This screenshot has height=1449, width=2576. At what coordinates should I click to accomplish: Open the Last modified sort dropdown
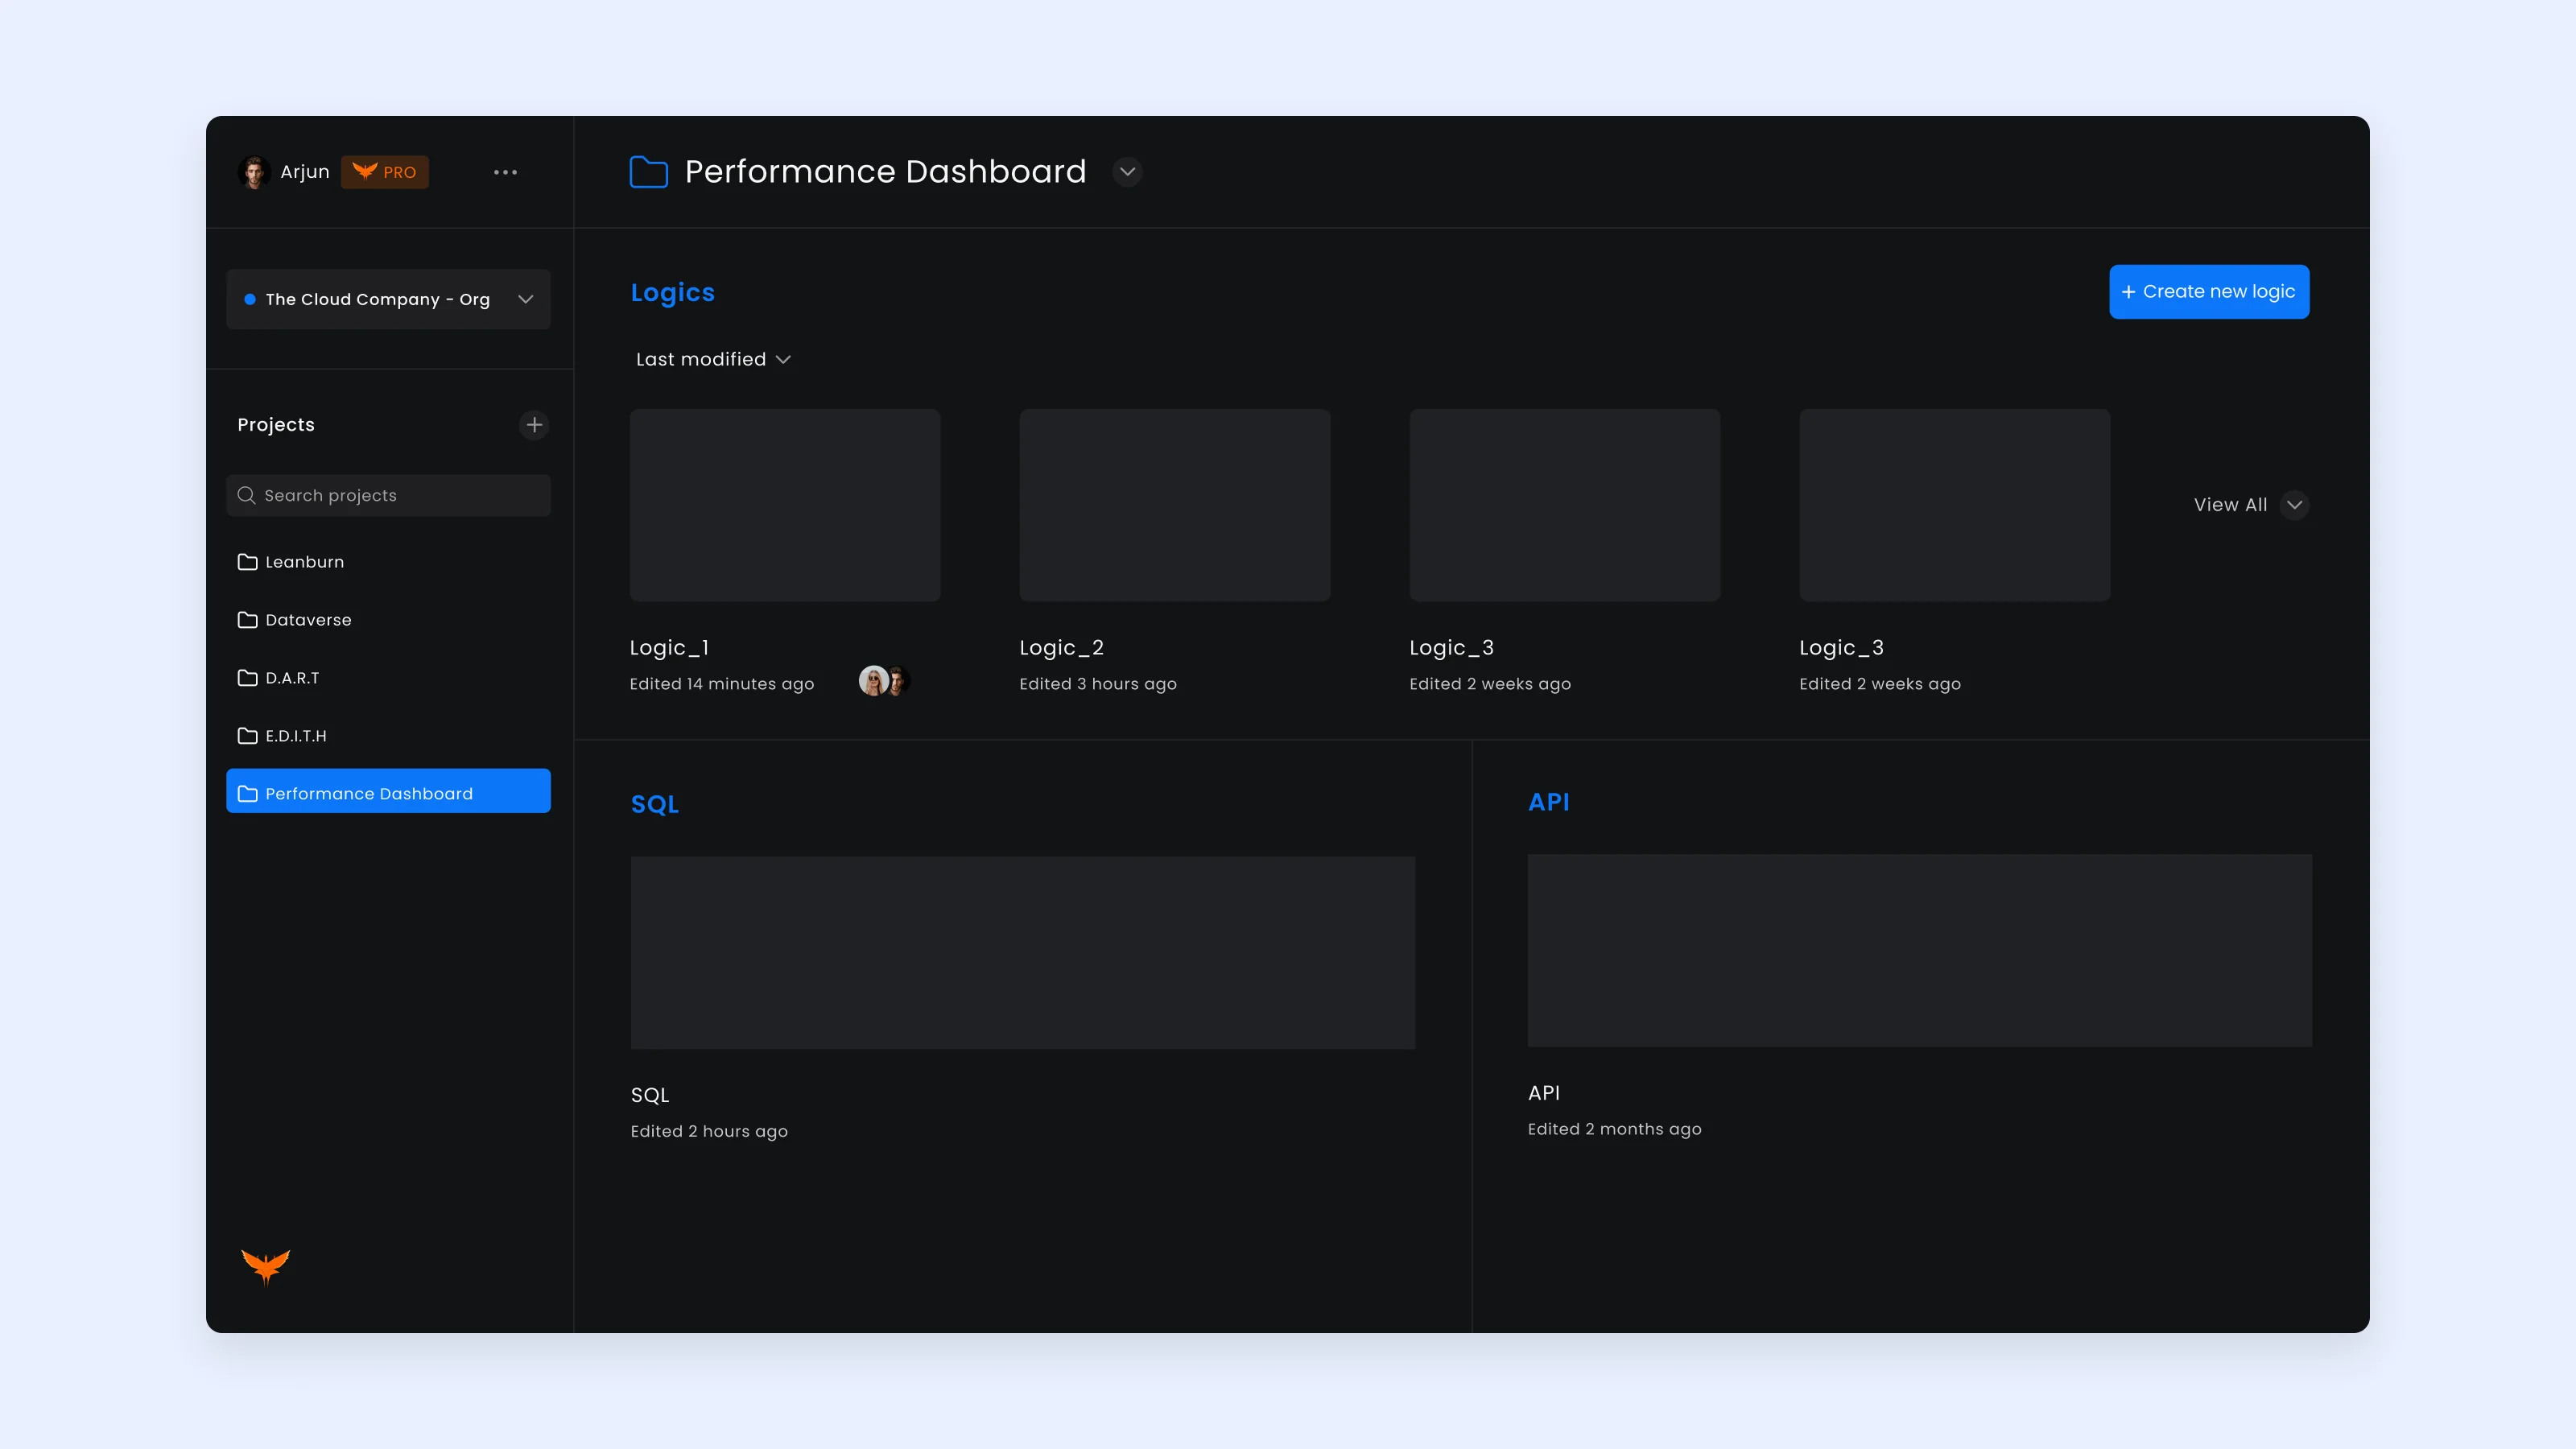[x=713, y=359]
